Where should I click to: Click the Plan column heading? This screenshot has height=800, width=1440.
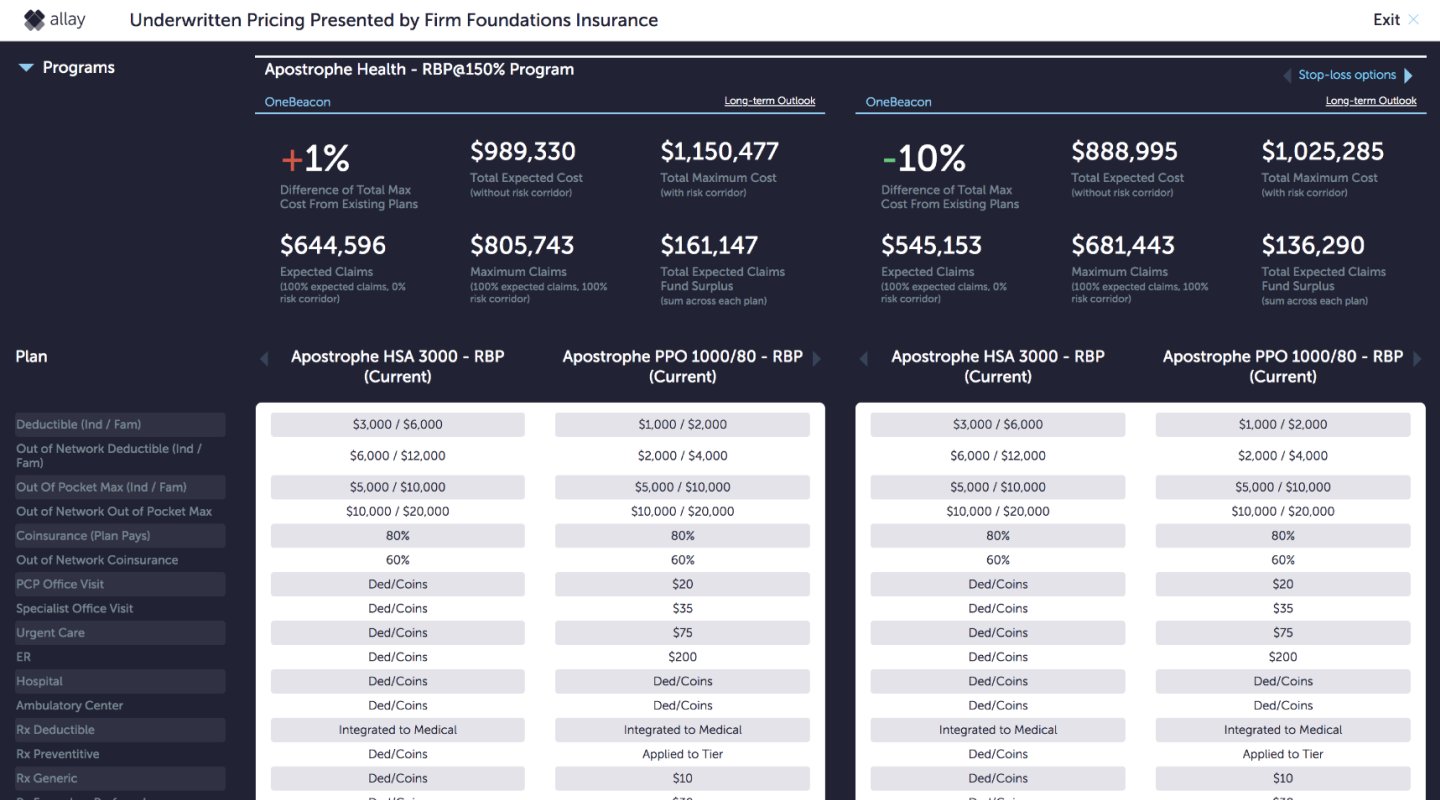pos(31,357)
